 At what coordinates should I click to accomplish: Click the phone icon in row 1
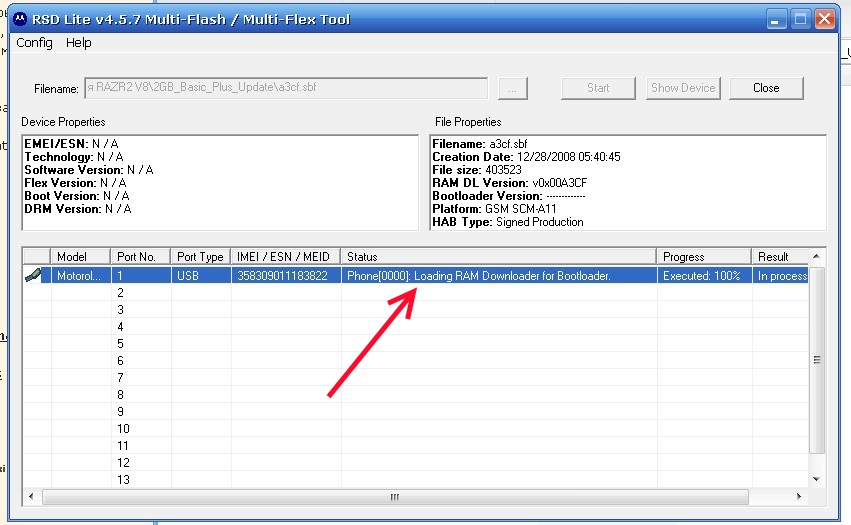pos(34,275)
